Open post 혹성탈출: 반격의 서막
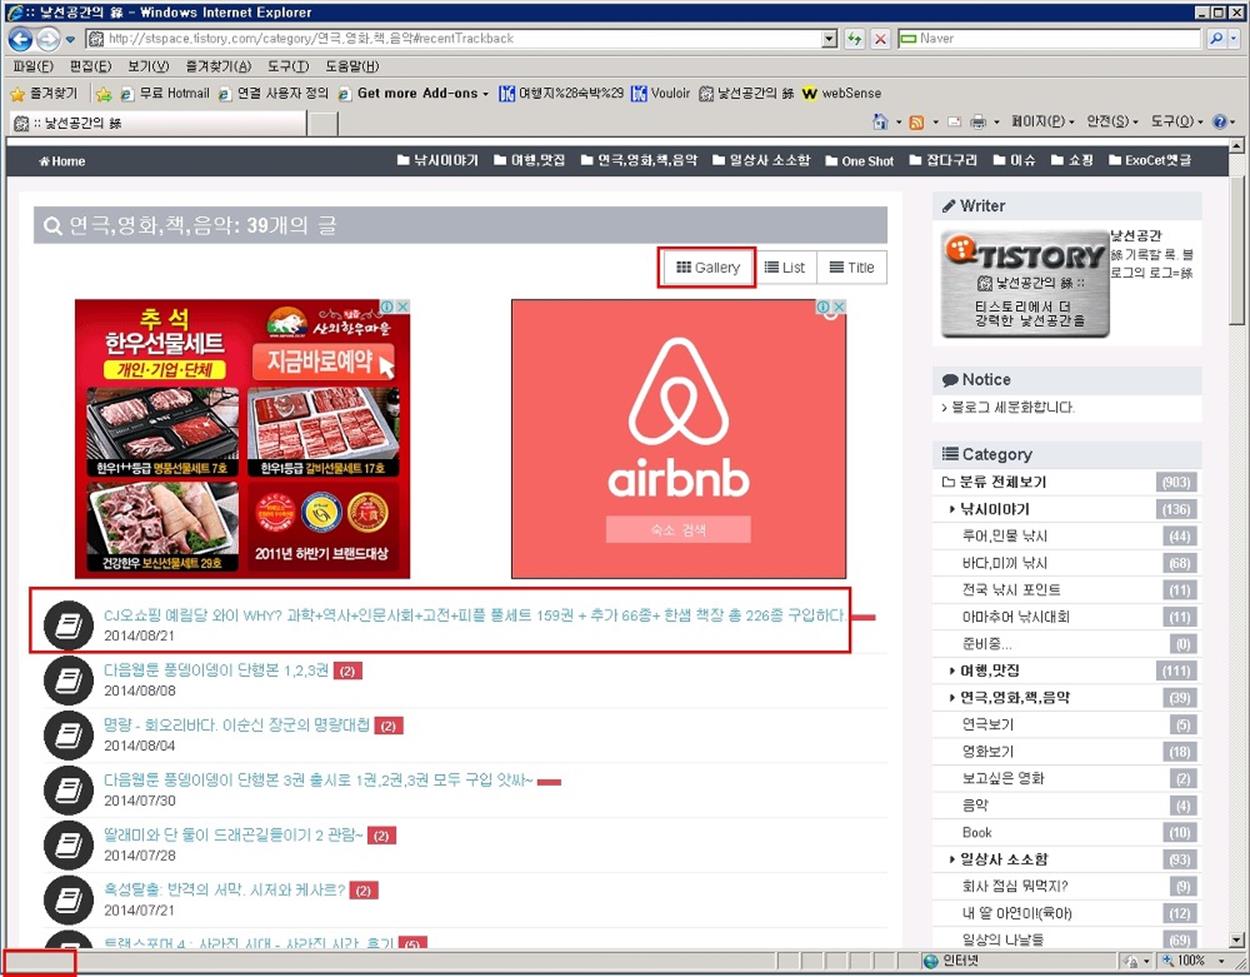This screenshot has height=977, width=1250. point(224,890)
